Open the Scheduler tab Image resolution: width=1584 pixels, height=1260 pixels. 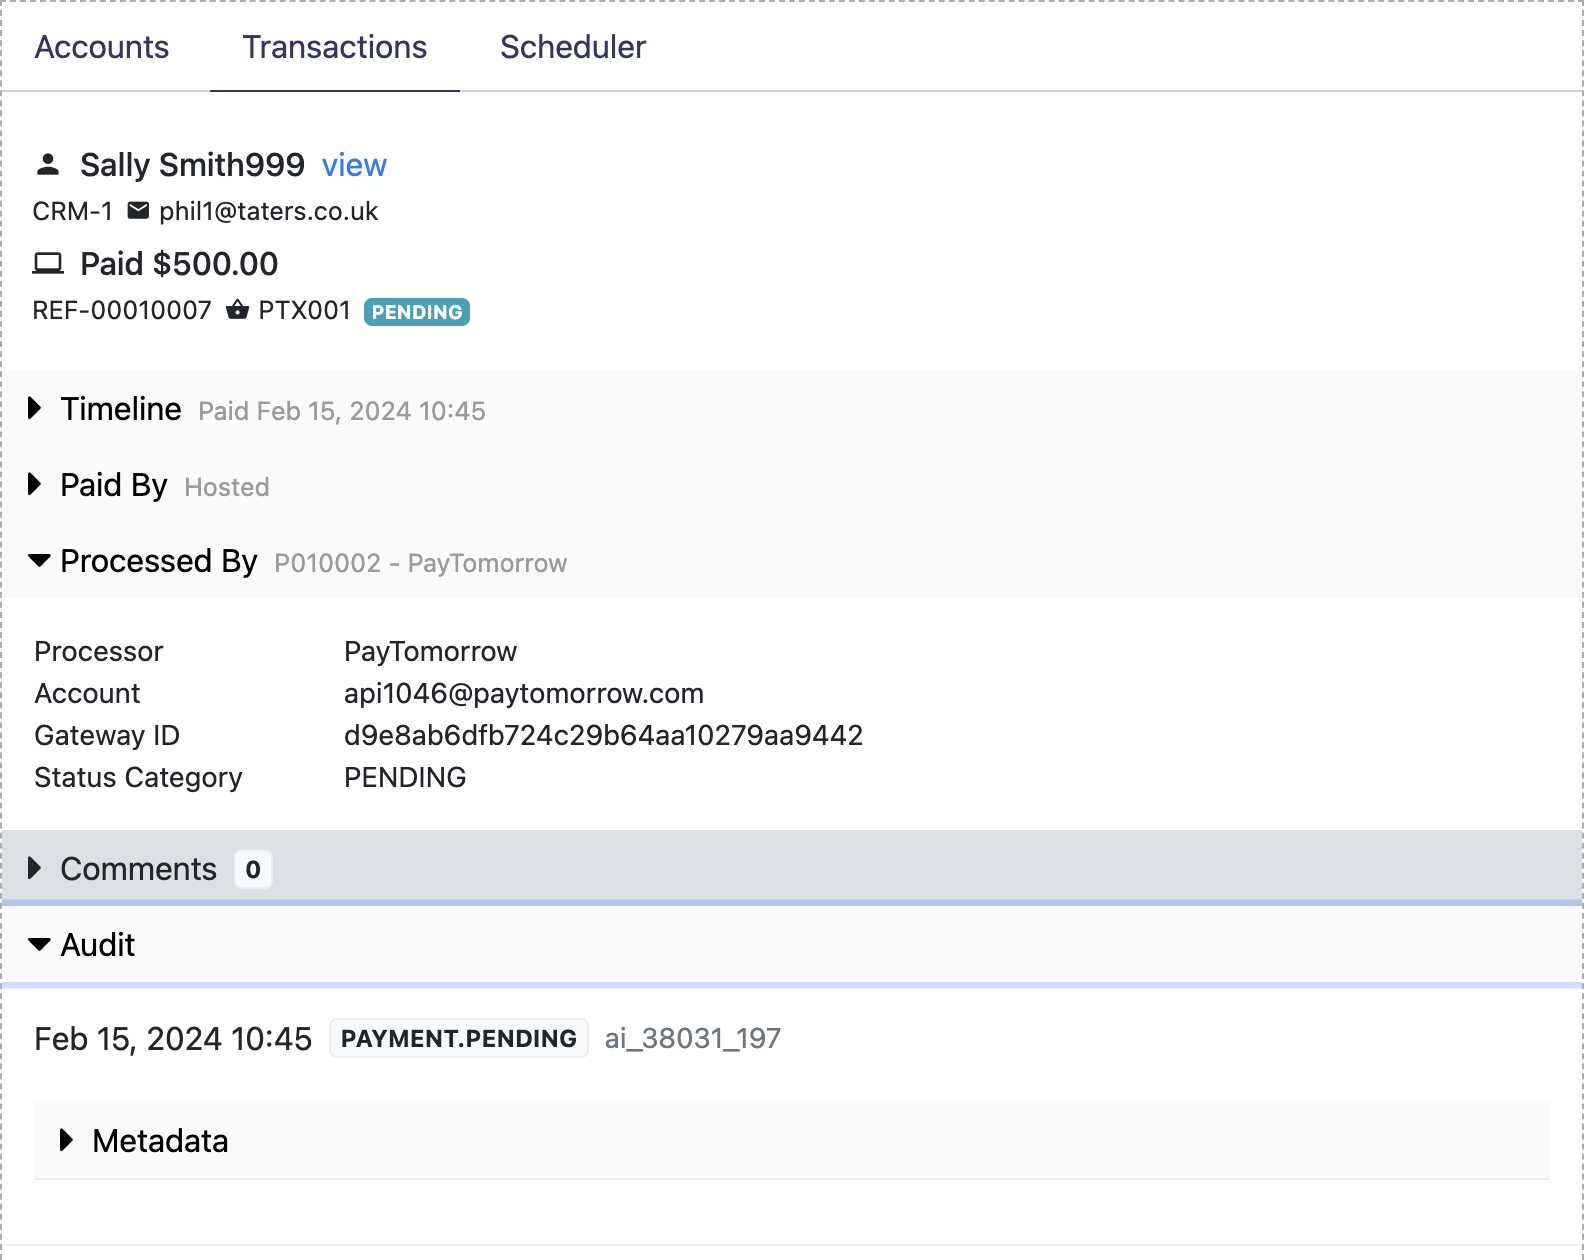573,47
